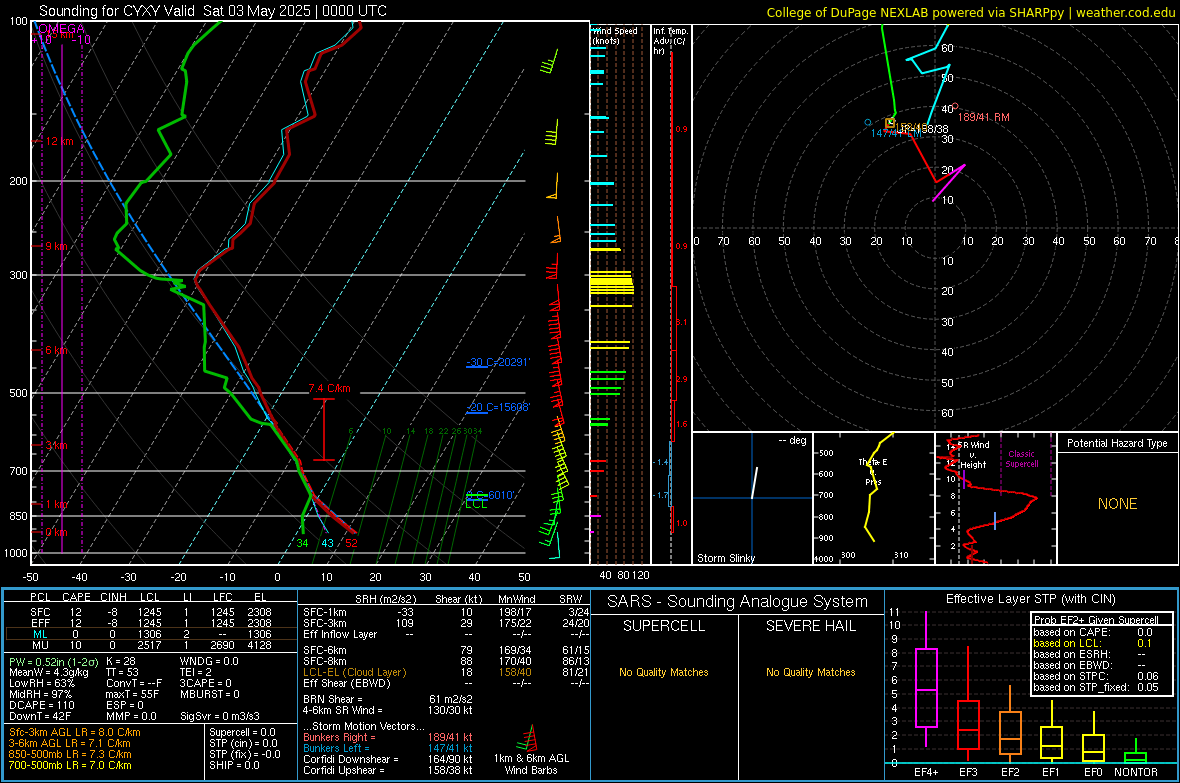Viewport: 1180px width, 783px height.
Task: Click the 'Potential Hazard Type' heading
Action: point(1117,443)
